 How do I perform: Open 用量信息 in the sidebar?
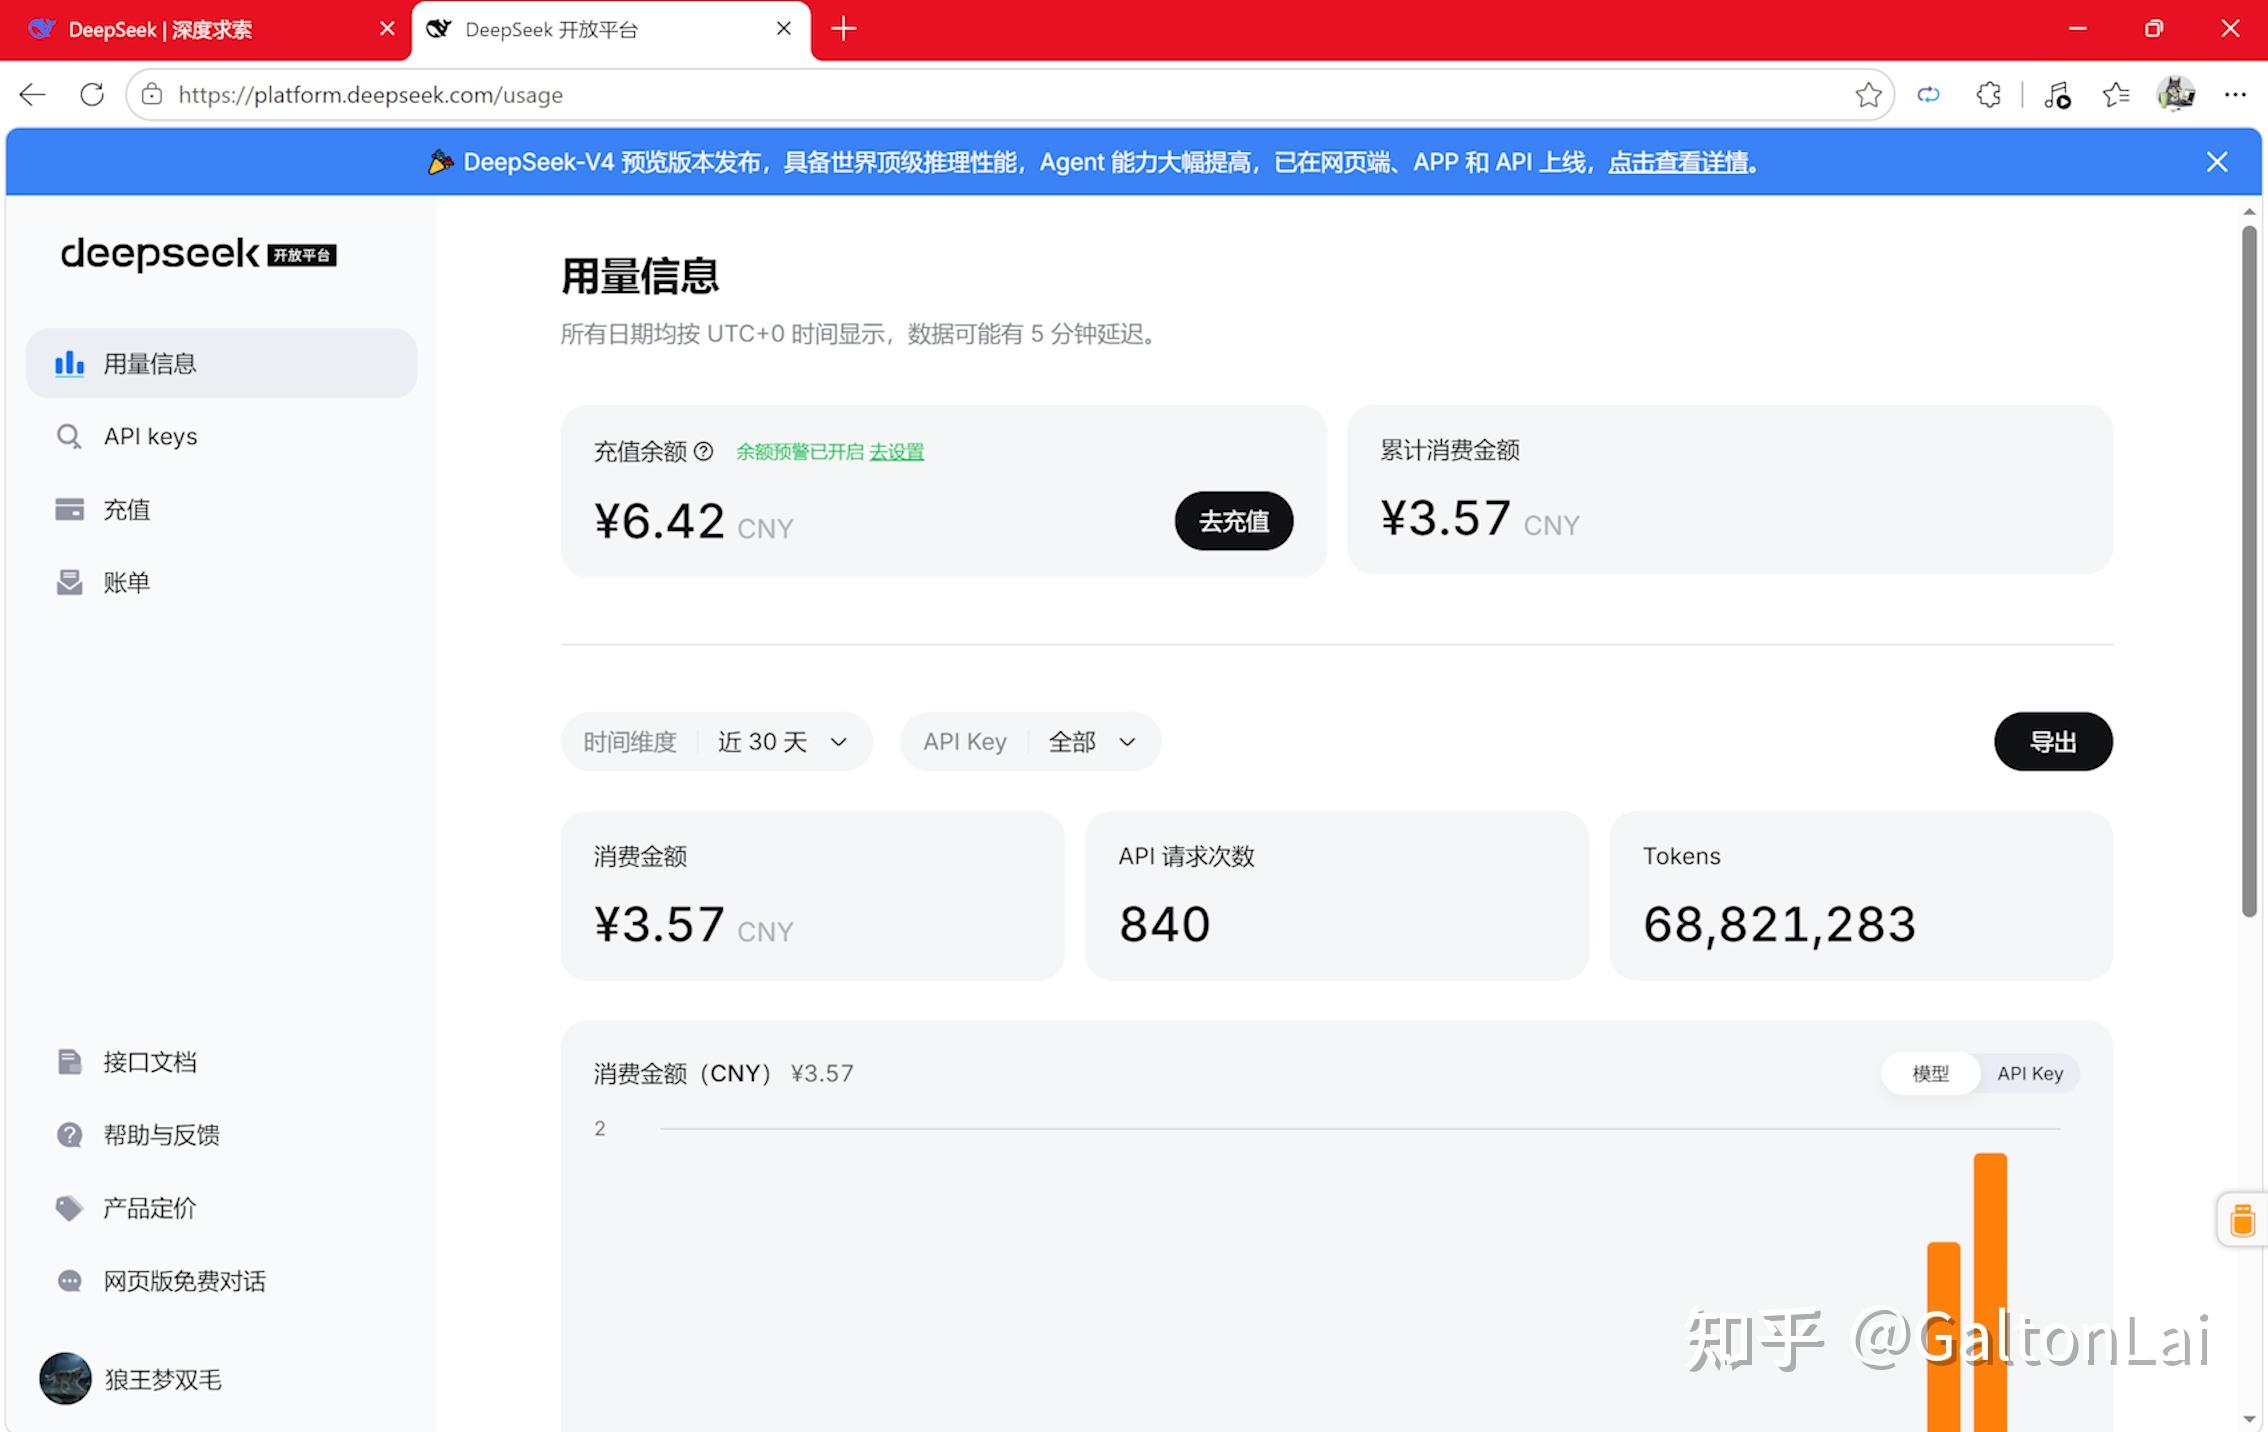(x=221, y=363)
